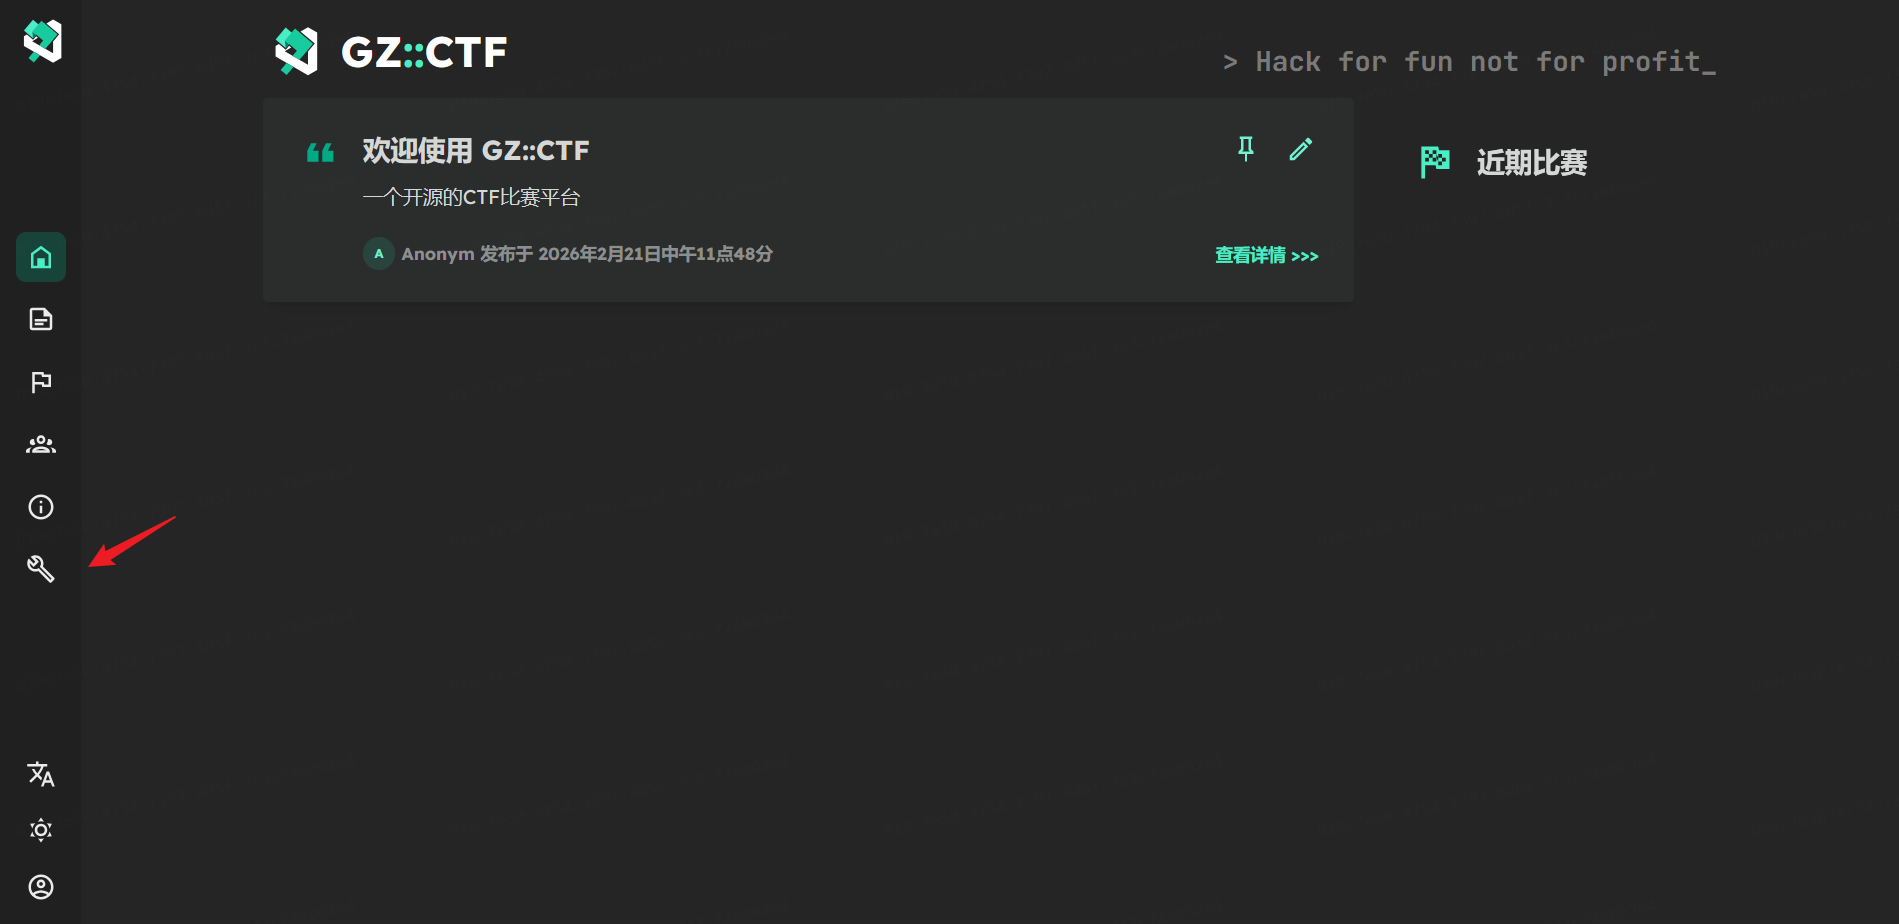Open the Teams page icon
This screenshot has height=924, width=1899.
click(x=41, y=444)
